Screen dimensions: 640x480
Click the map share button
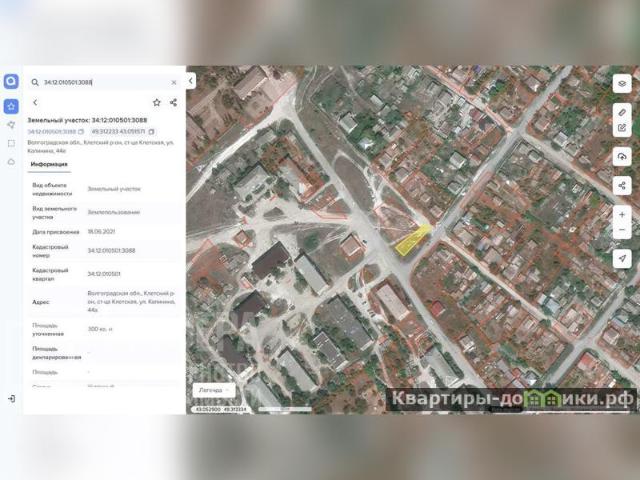click(x=622, y=186)
